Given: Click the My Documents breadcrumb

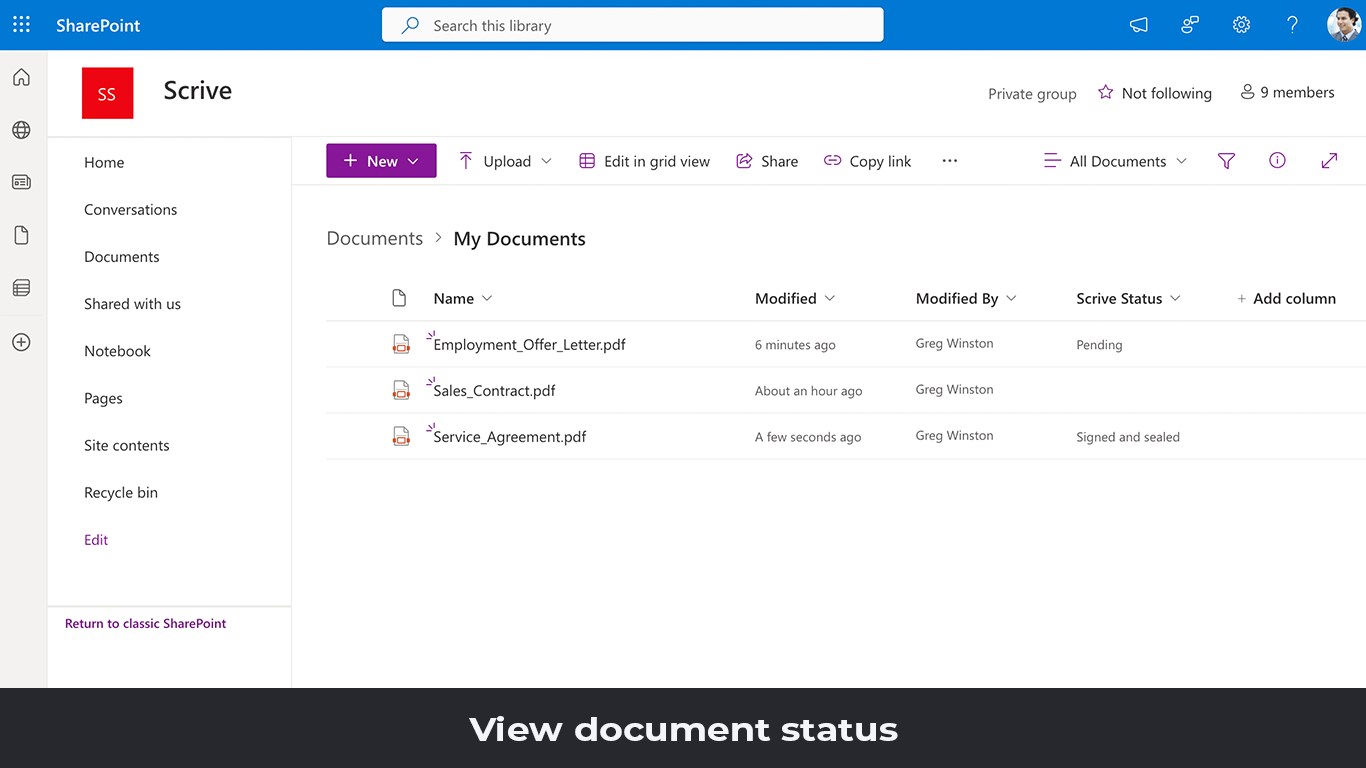Looking at the screenshot, I should [x=519, y=238].
